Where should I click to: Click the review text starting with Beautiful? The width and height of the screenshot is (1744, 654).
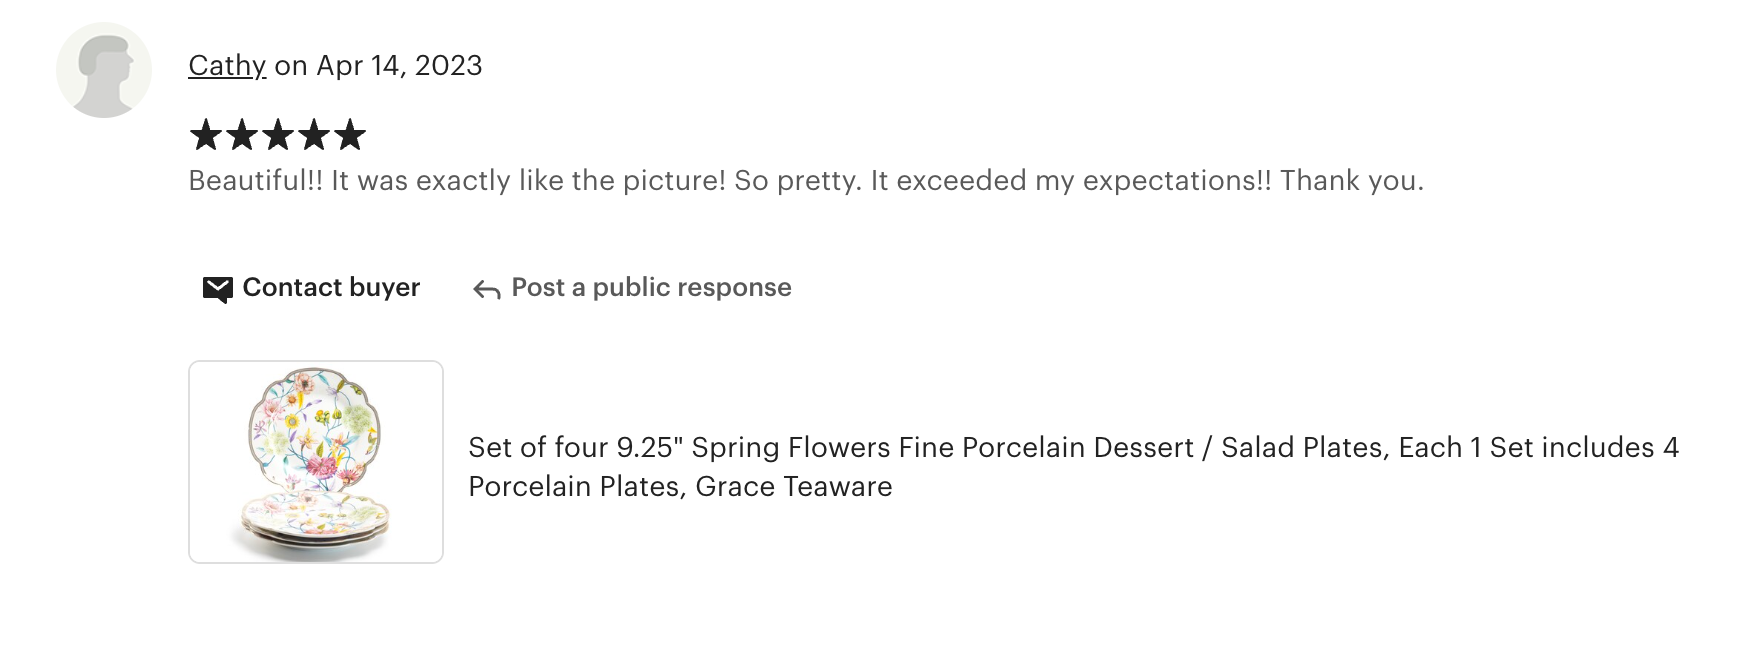coord(805,181)
